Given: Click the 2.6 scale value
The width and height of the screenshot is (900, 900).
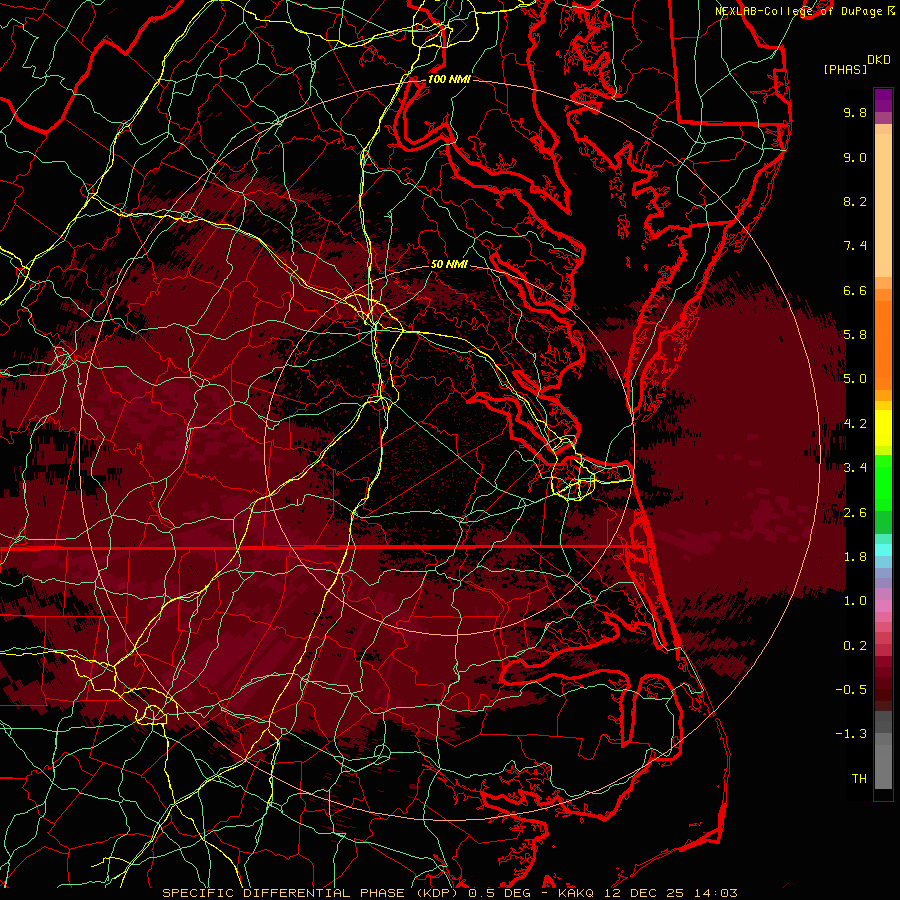Looking at the screenshot, I should [x=855, y=513].
